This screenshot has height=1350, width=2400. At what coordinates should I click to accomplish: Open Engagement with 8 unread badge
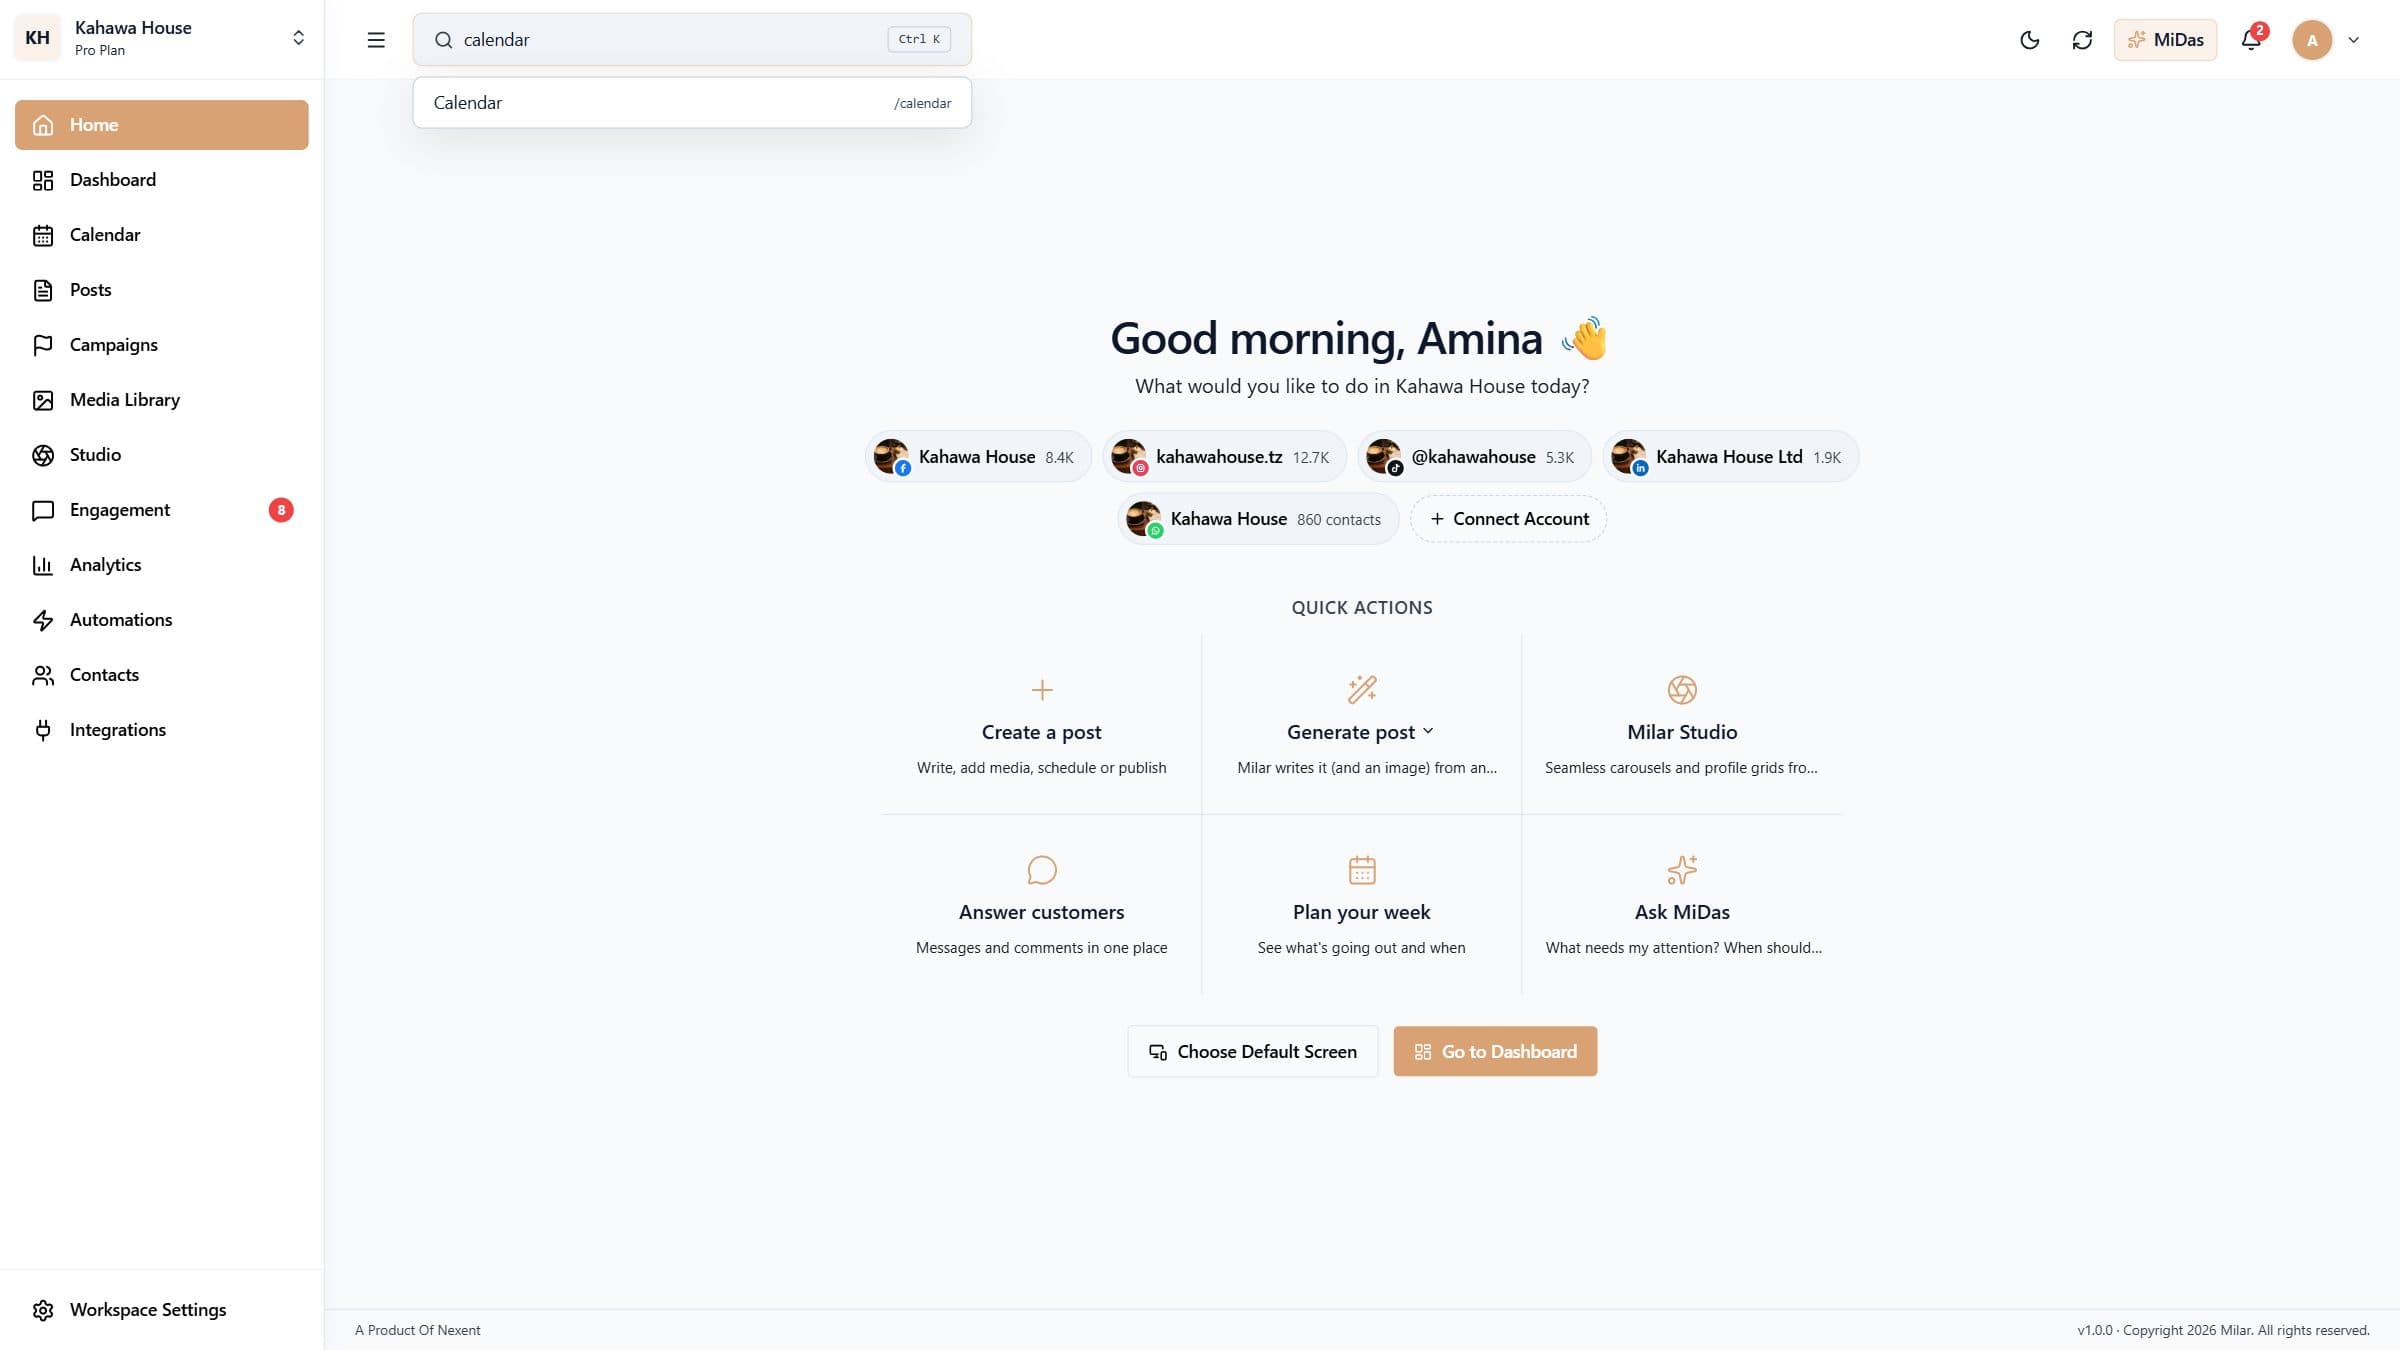pos(162,510)
